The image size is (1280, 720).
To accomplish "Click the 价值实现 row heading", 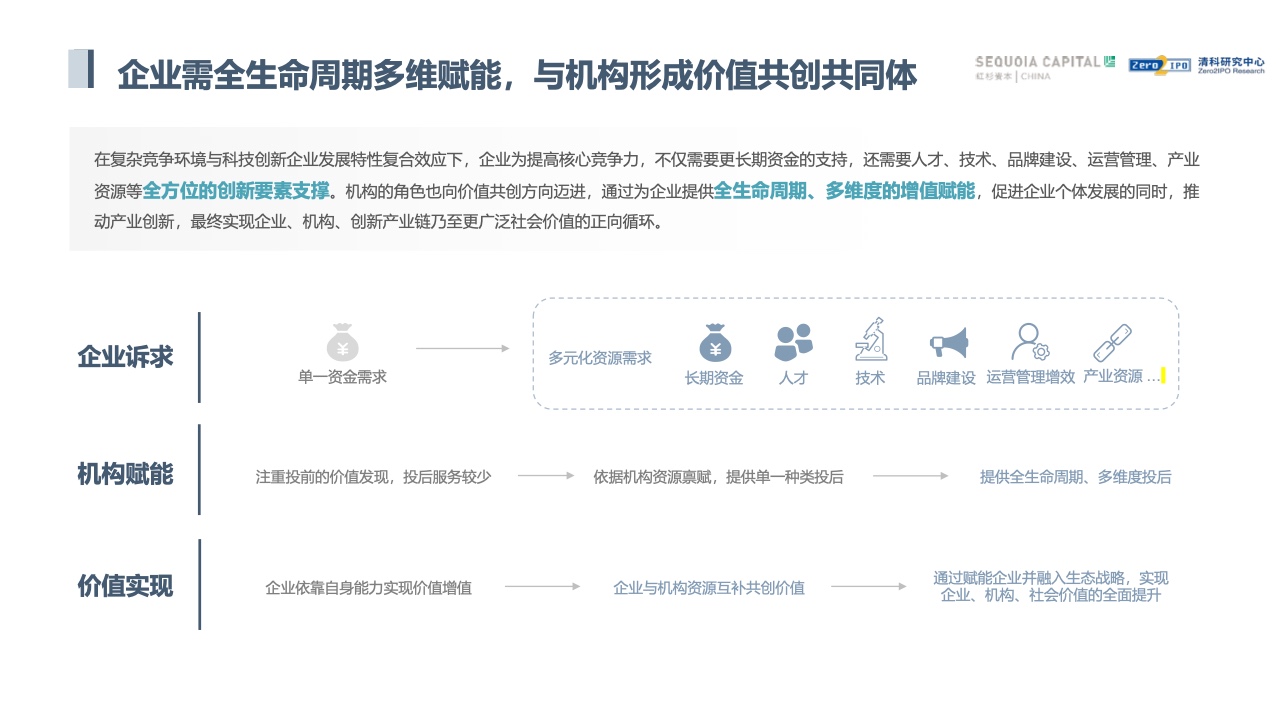I will [x=125, y=586].
